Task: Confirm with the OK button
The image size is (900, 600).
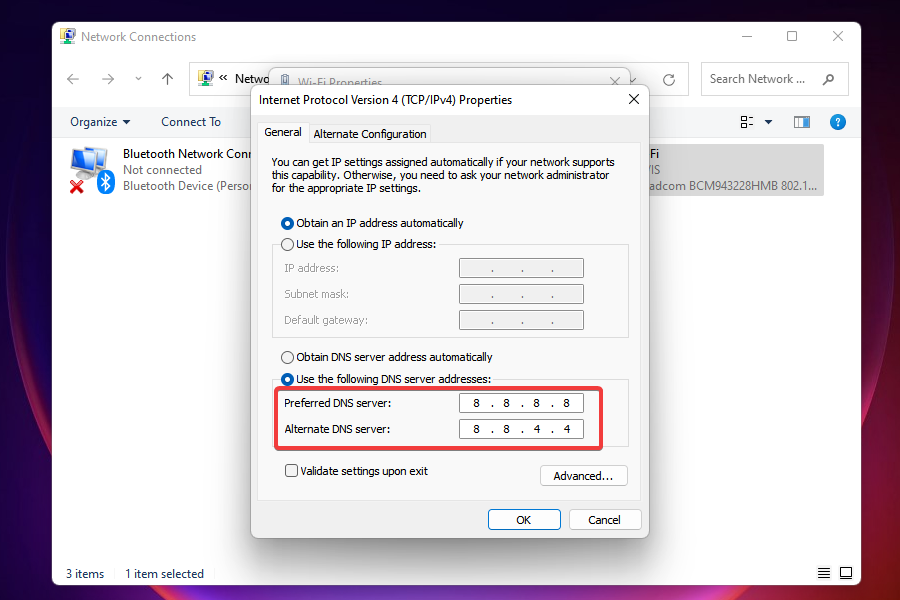Action: [524, 520]
